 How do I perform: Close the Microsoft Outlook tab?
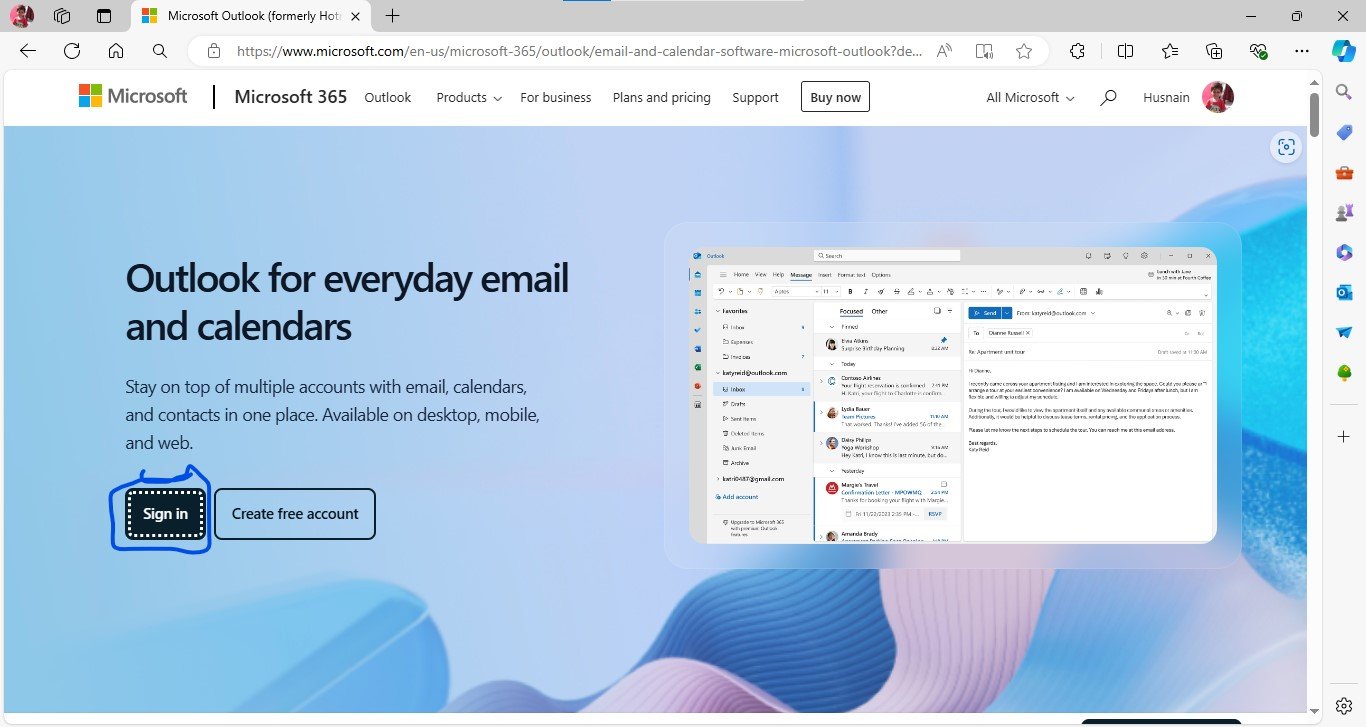(353, 16)
